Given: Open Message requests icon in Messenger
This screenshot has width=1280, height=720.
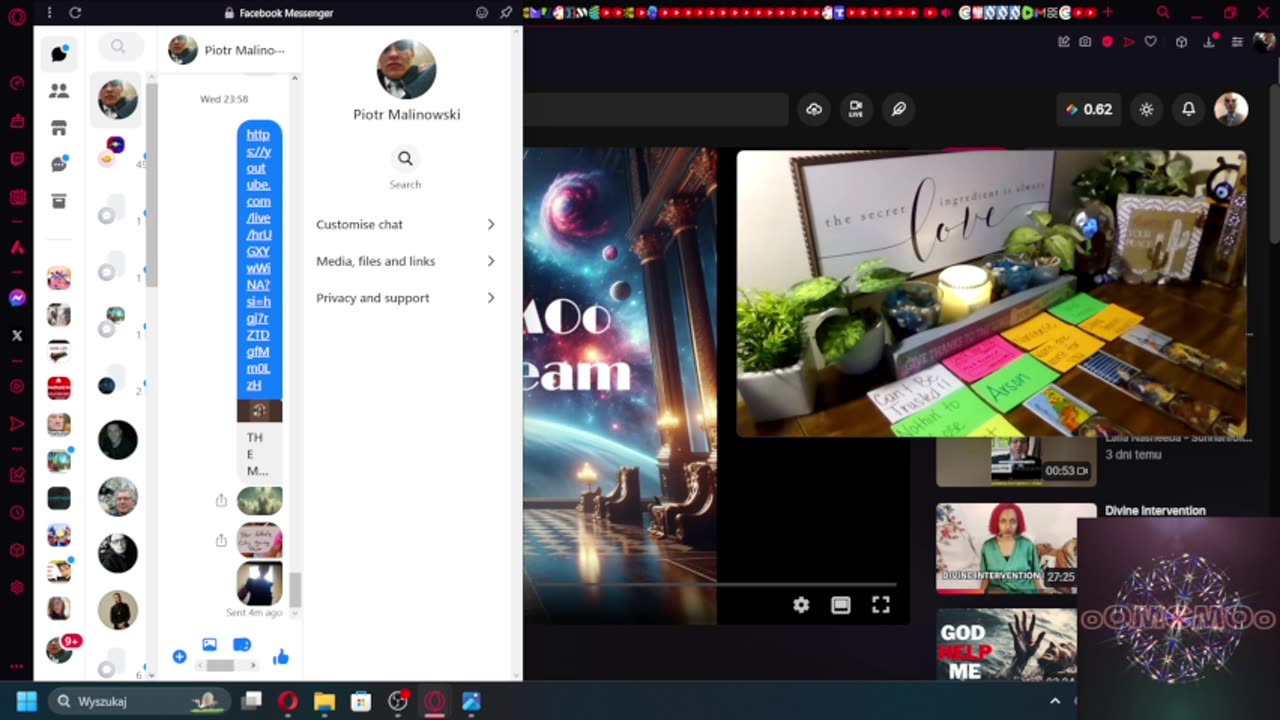Looking at the screenshot, I should pyautogui.click(x=59, y=164).
